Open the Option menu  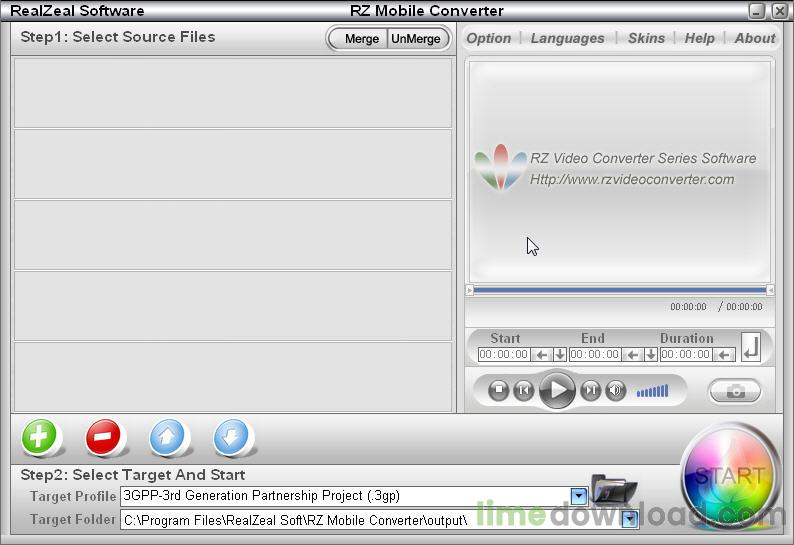tap(489, 38)
